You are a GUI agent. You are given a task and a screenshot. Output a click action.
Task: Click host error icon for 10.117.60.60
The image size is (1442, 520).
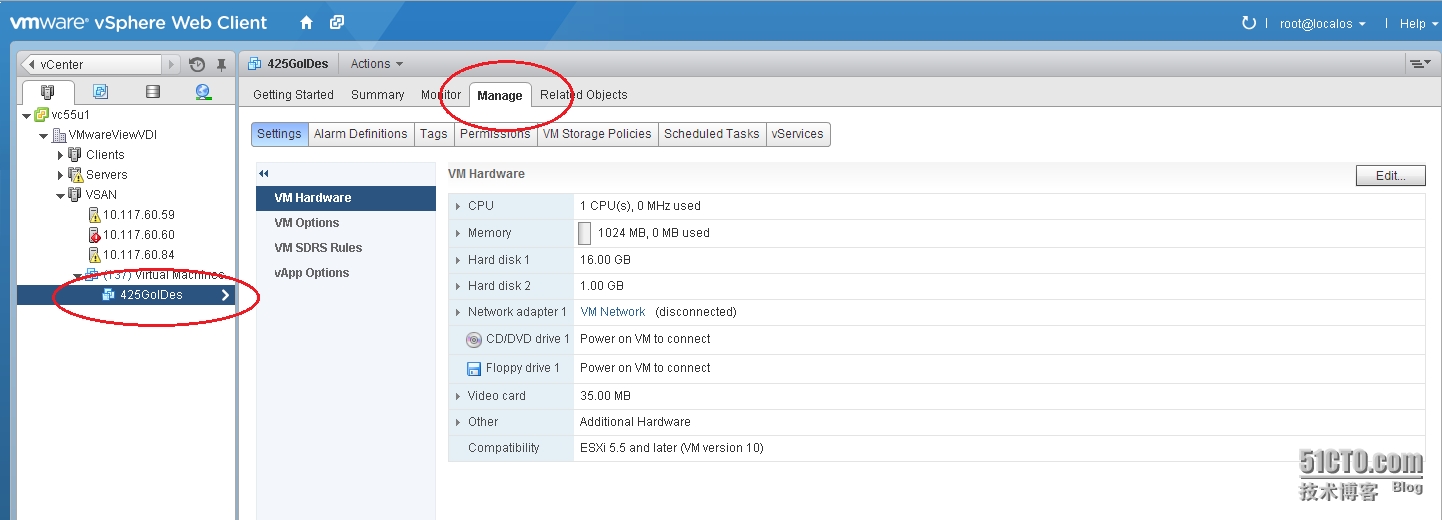click(x=94, y=235)
